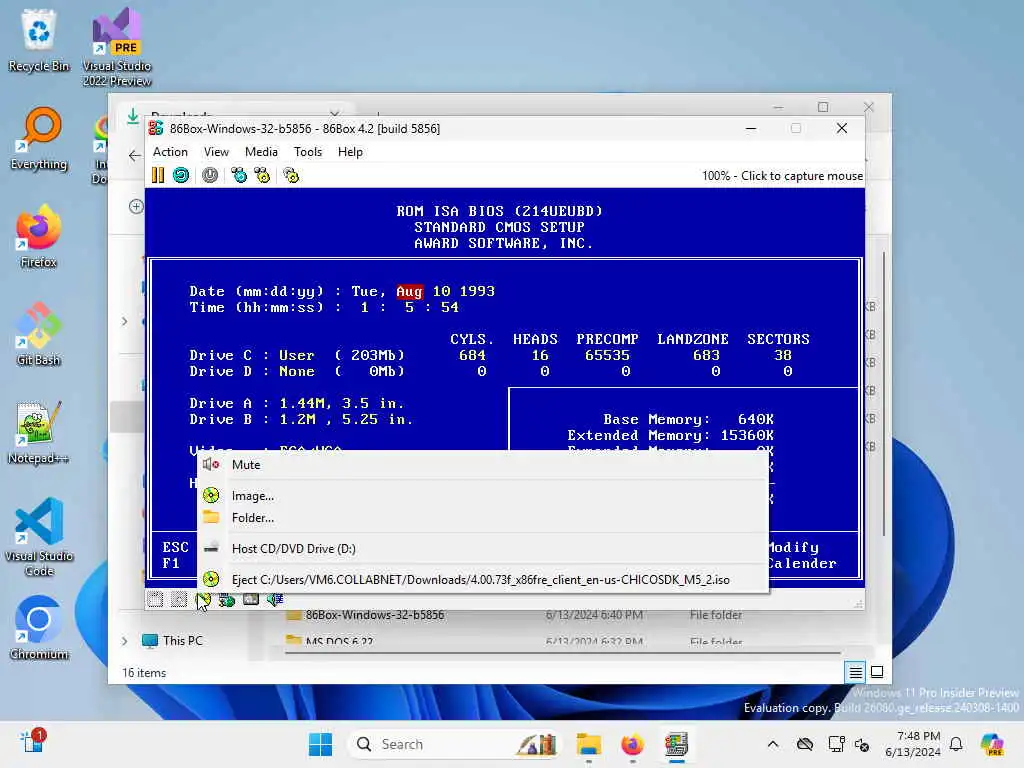The height and width of the screenshot is (768, 1024).
Task: Click '6/13/2024 6:40 PM' date cell
Action: pos(594,615)
